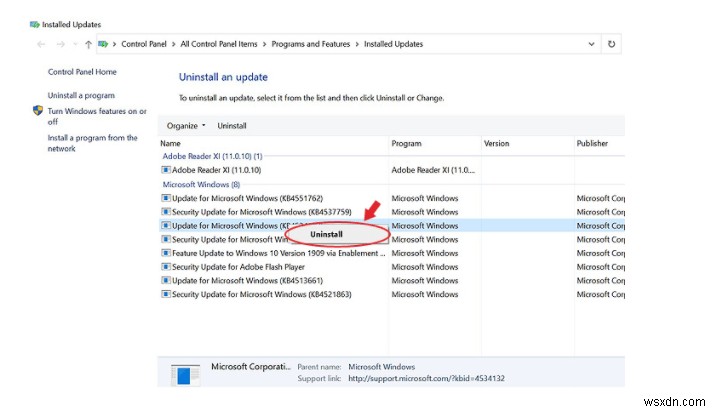Select Adobe Reader XI (11.0.10) update row
Viewport: 717px width, 412px height.
216,170
